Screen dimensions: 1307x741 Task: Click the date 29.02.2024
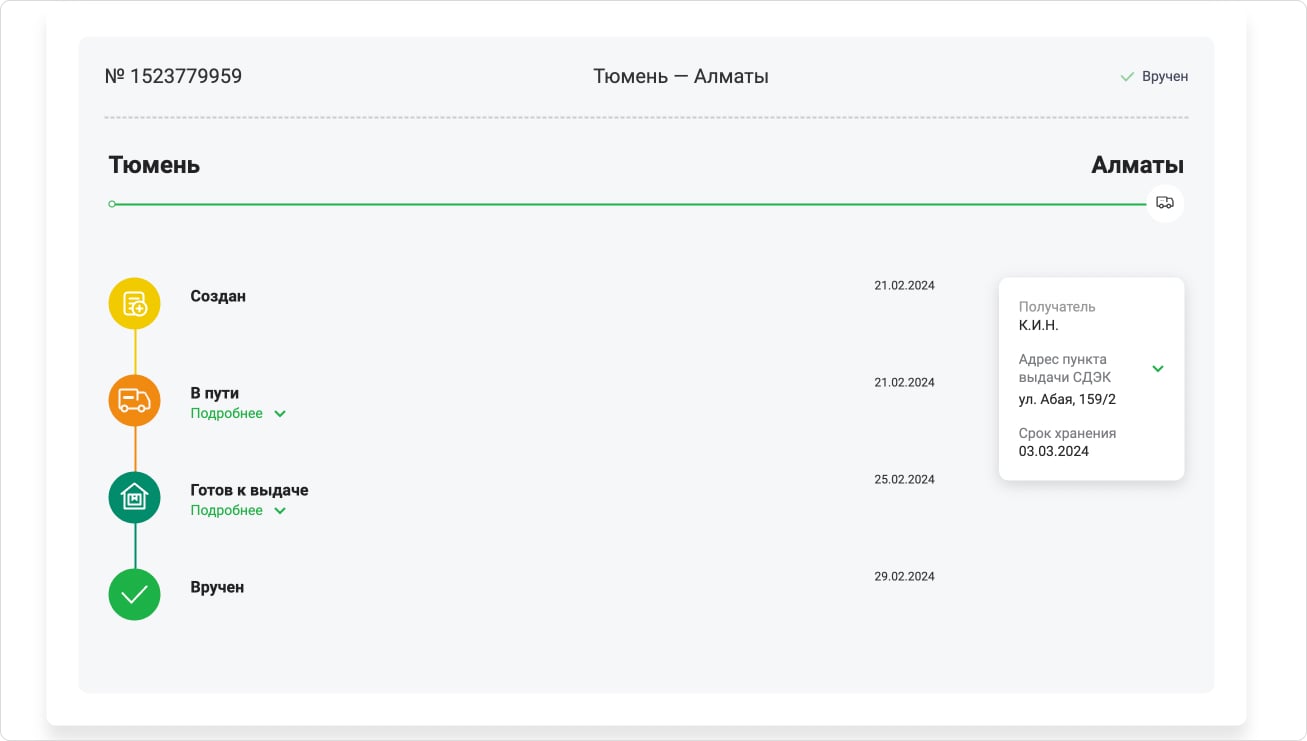(x=904, y=576)
